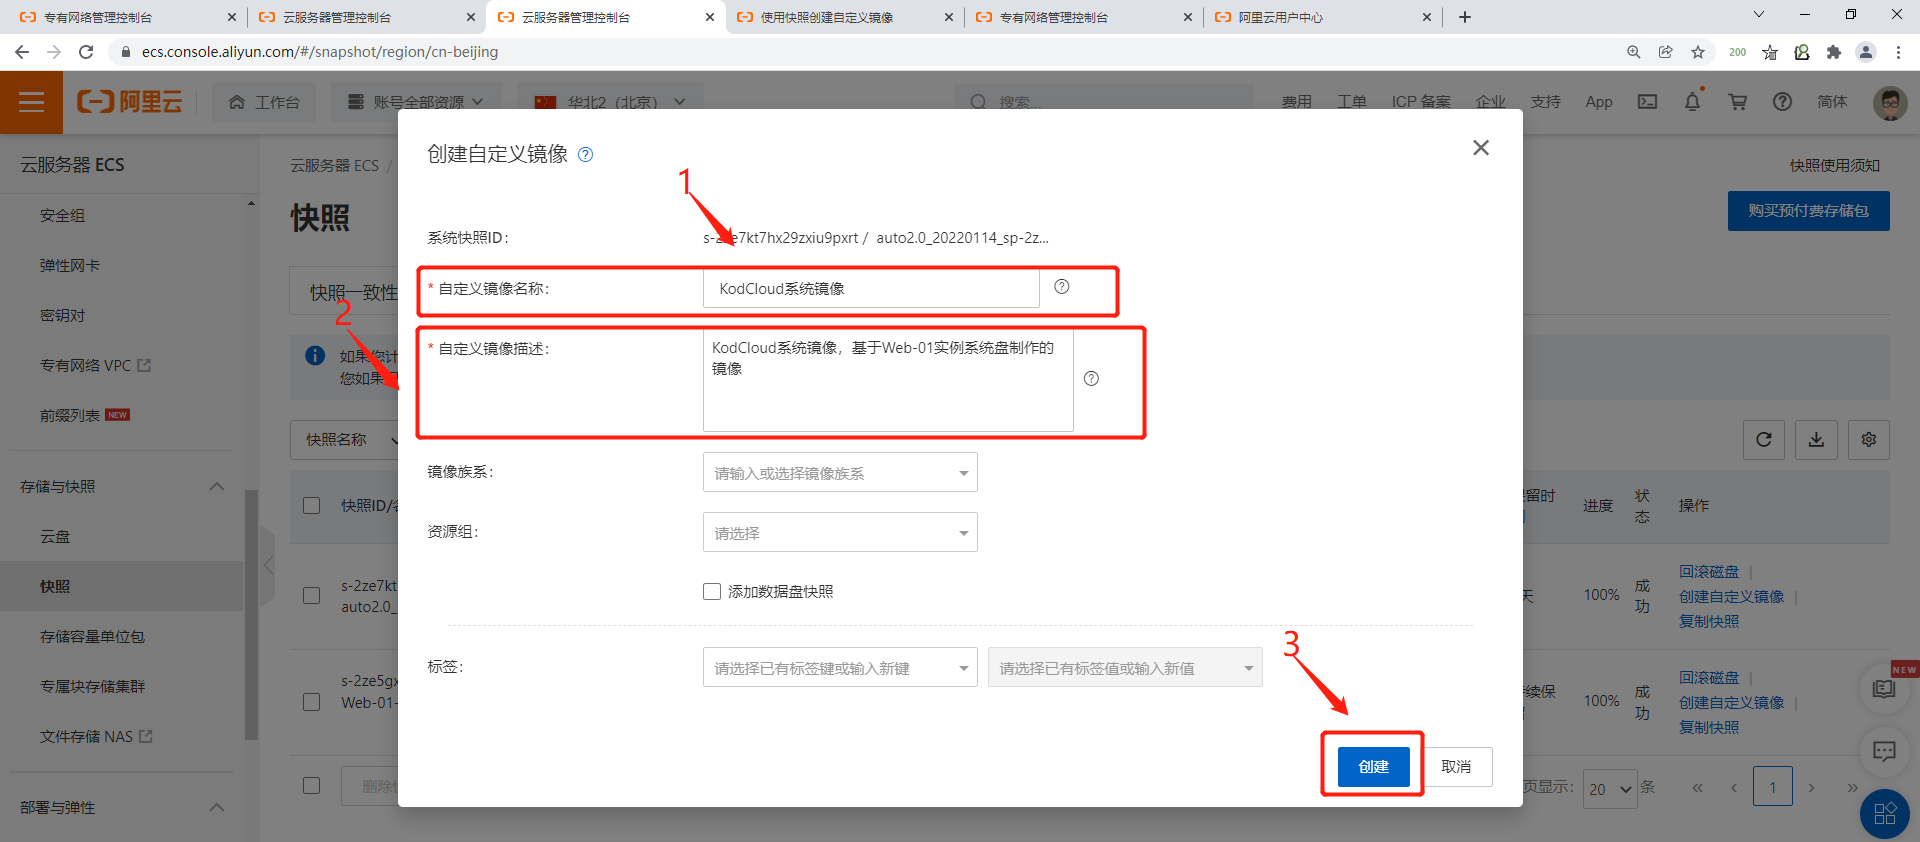Collapse the 部署与弹性 section
Screen dimensions: 1920x842
click(x=217, y=807)
